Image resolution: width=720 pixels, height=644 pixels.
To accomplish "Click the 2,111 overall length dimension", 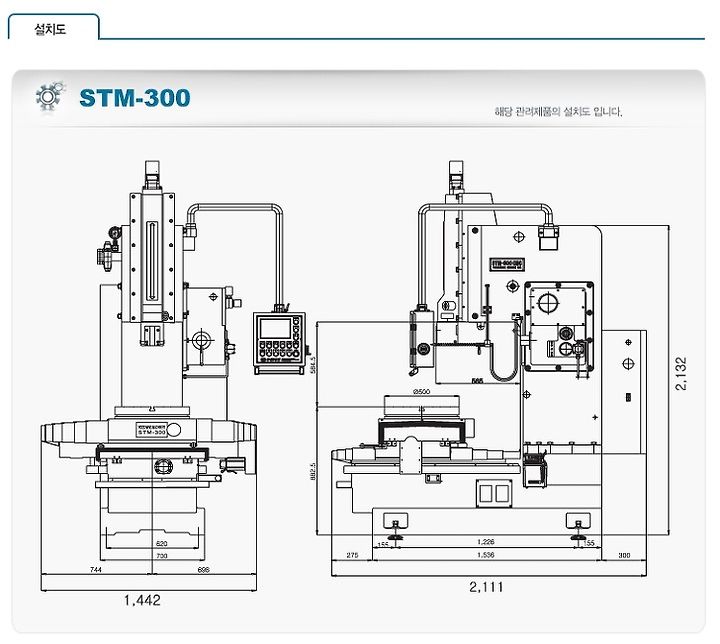I will (486, 587).
